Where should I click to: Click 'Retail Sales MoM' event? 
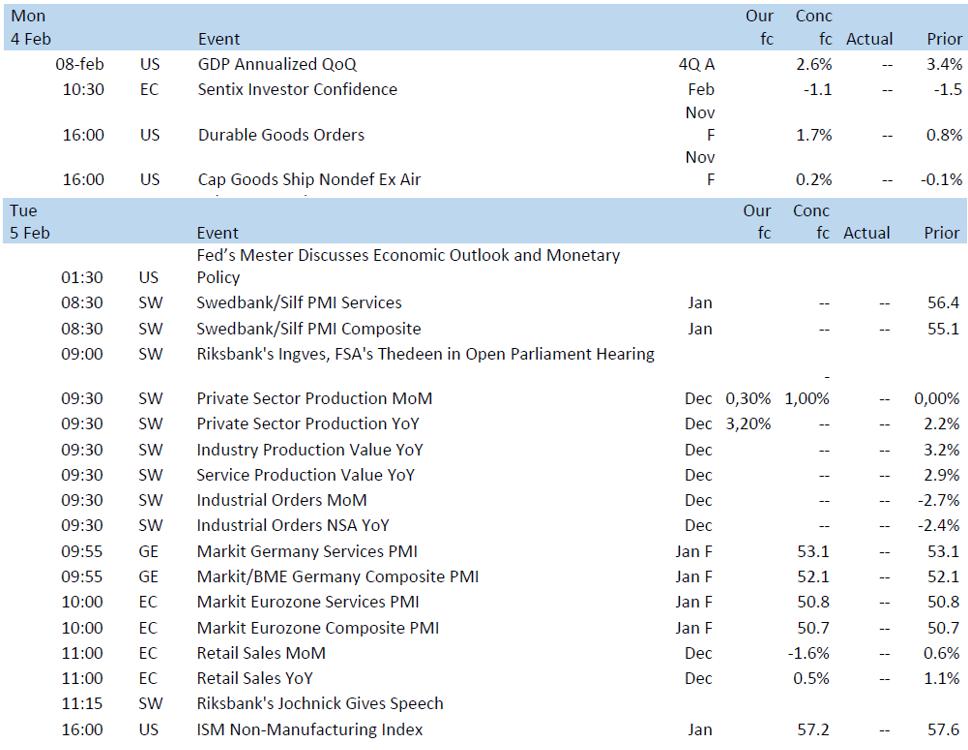pos(261,653)
